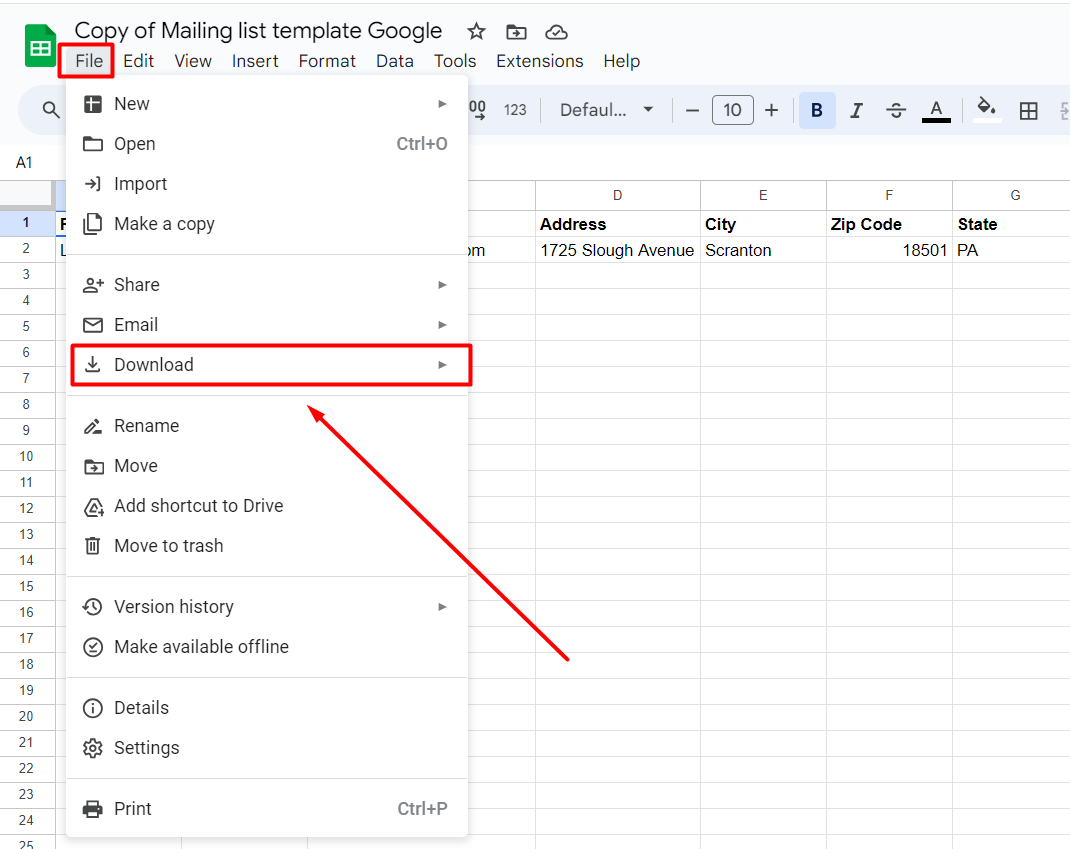
Task: Select Import in File menu
Action: pyautogui.click(x=267, y=184)
